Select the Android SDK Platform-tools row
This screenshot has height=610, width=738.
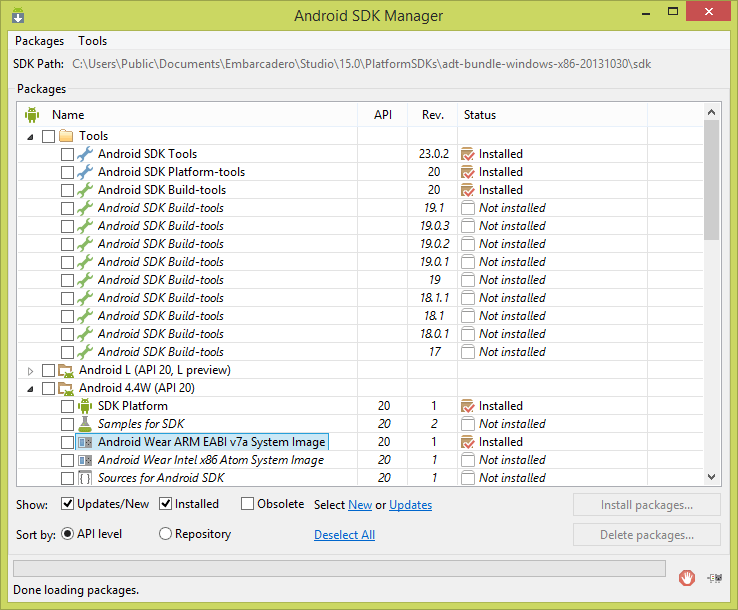click(360, 172)
